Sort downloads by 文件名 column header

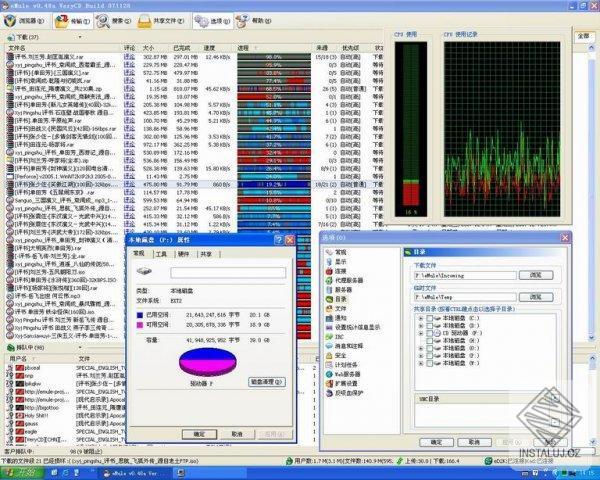click(63, 48)
